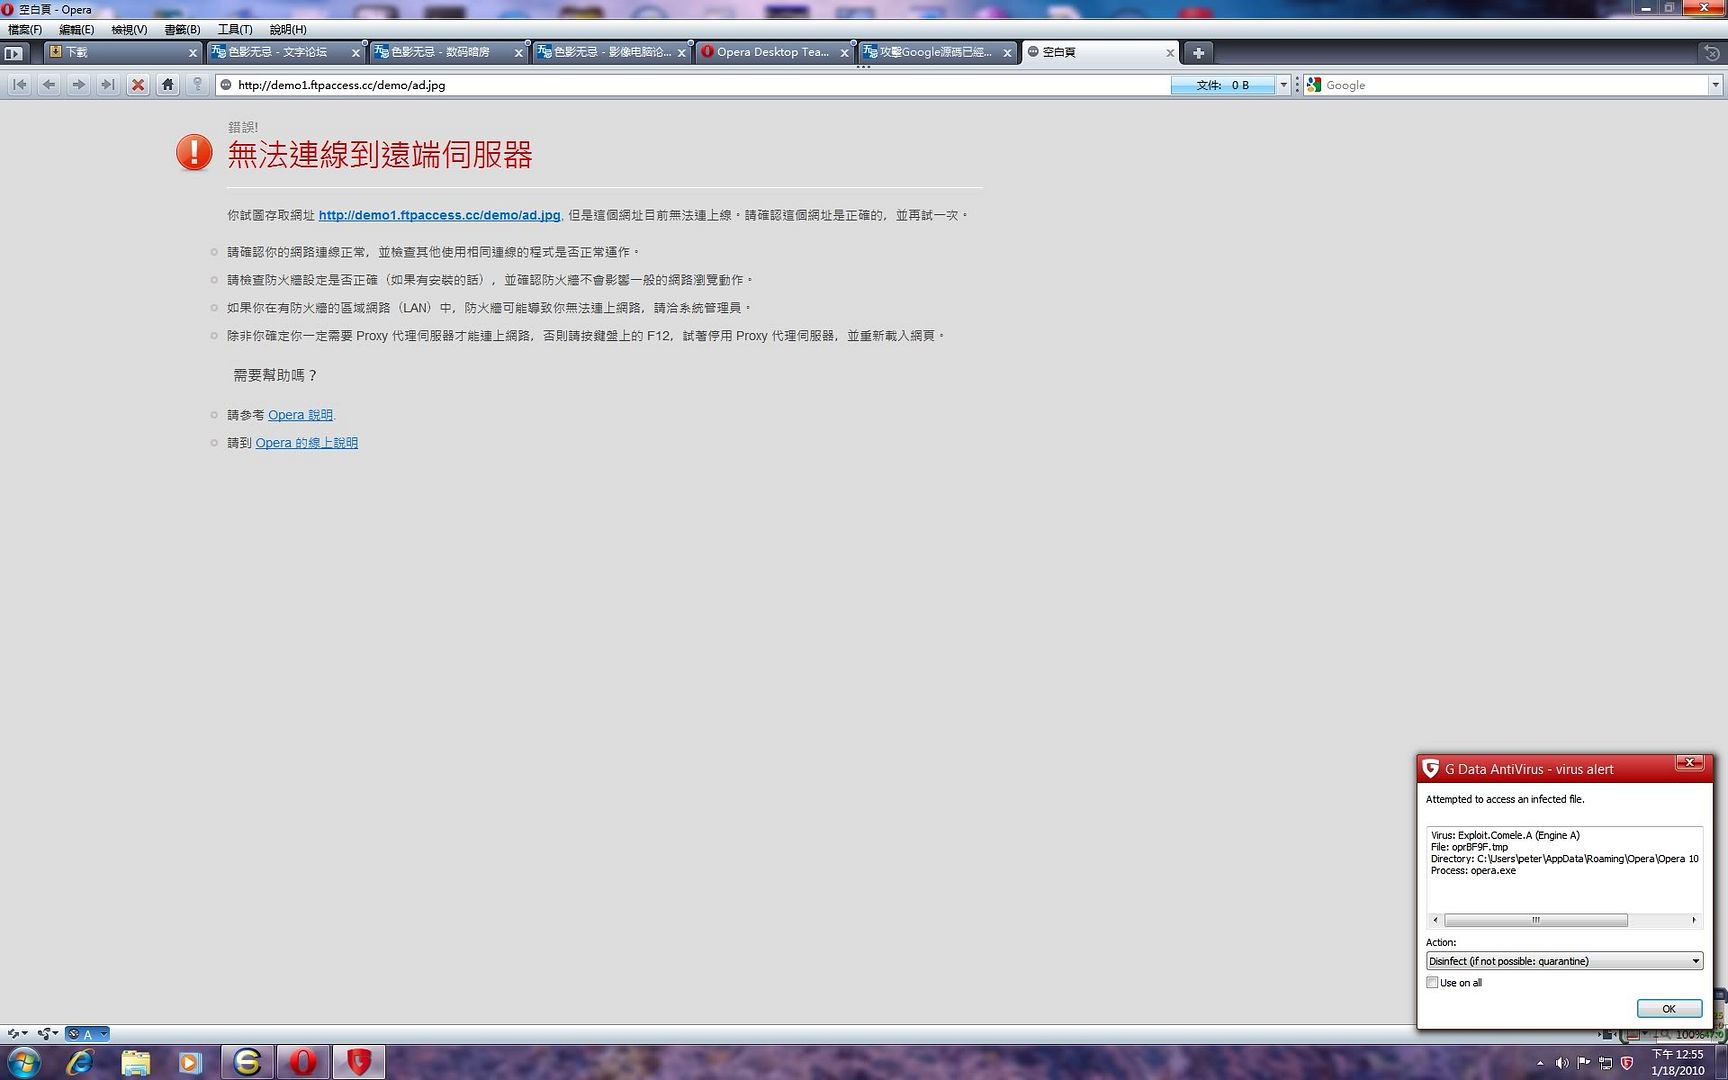Close the Opera Desktop Team tab
This screenshot has height=1080, width=1728.
[845, 53]
